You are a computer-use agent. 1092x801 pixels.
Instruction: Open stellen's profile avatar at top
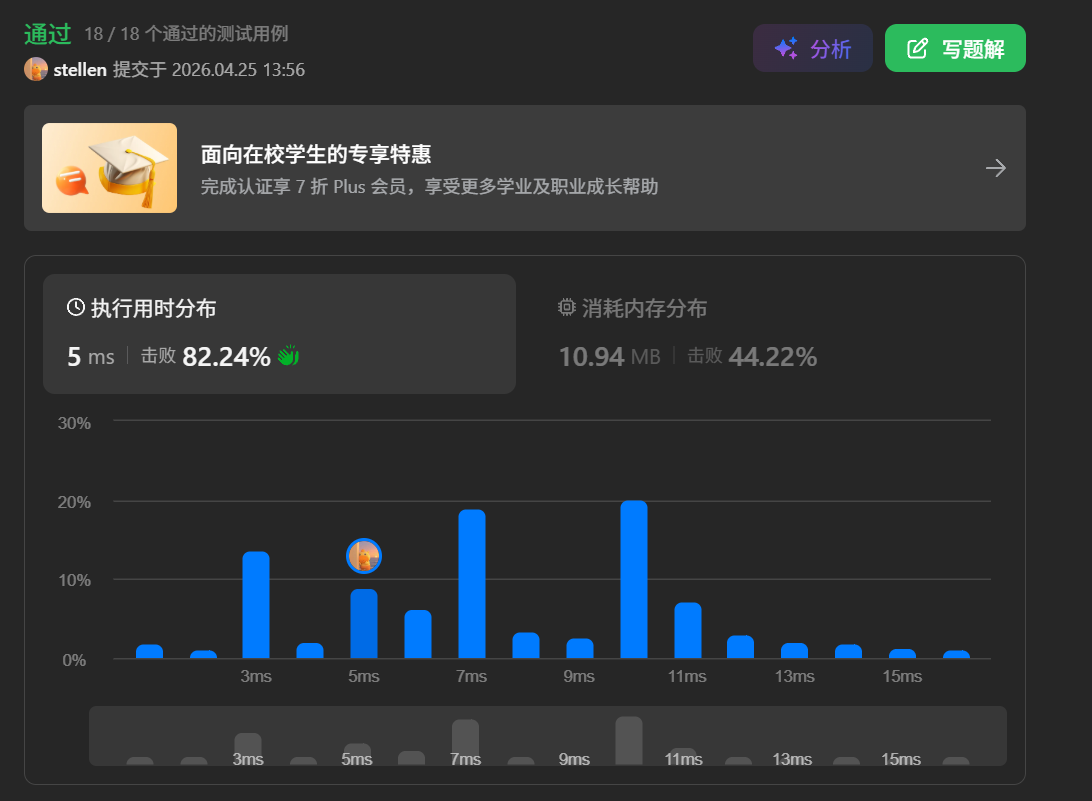pyautogui.click(x=36, y=69)
